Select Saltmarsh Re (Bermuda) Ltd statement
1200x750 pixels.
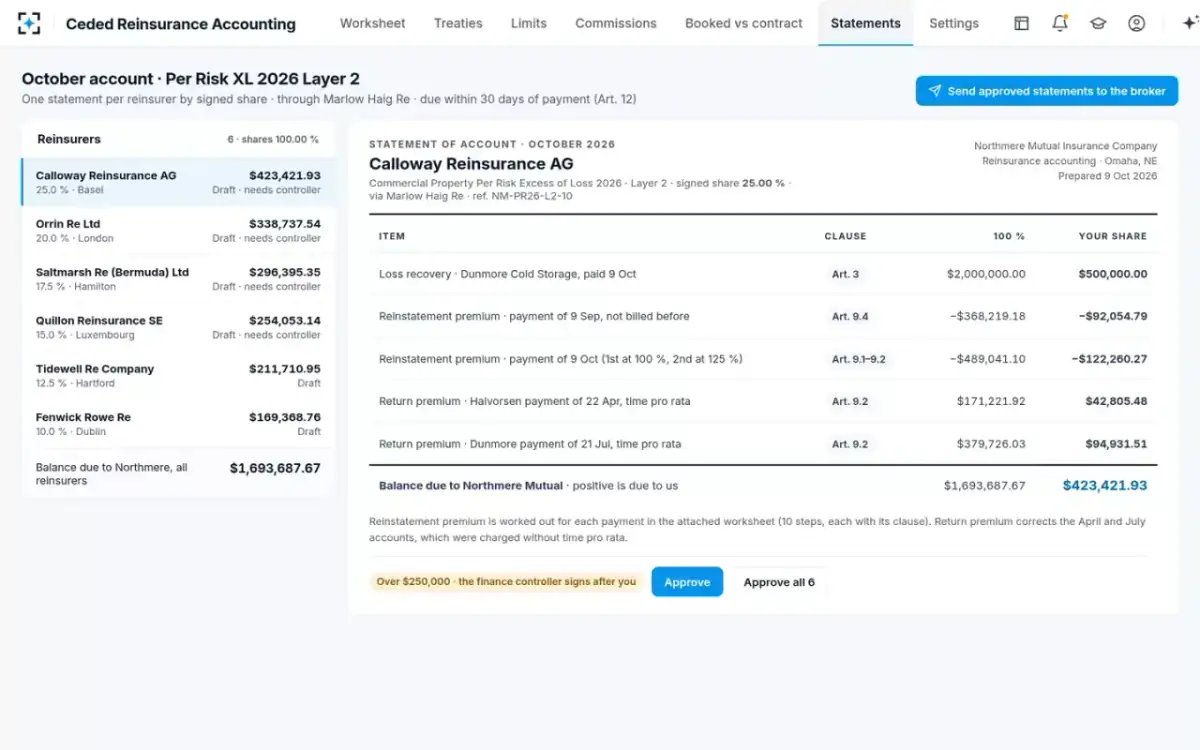pos(179,279)
